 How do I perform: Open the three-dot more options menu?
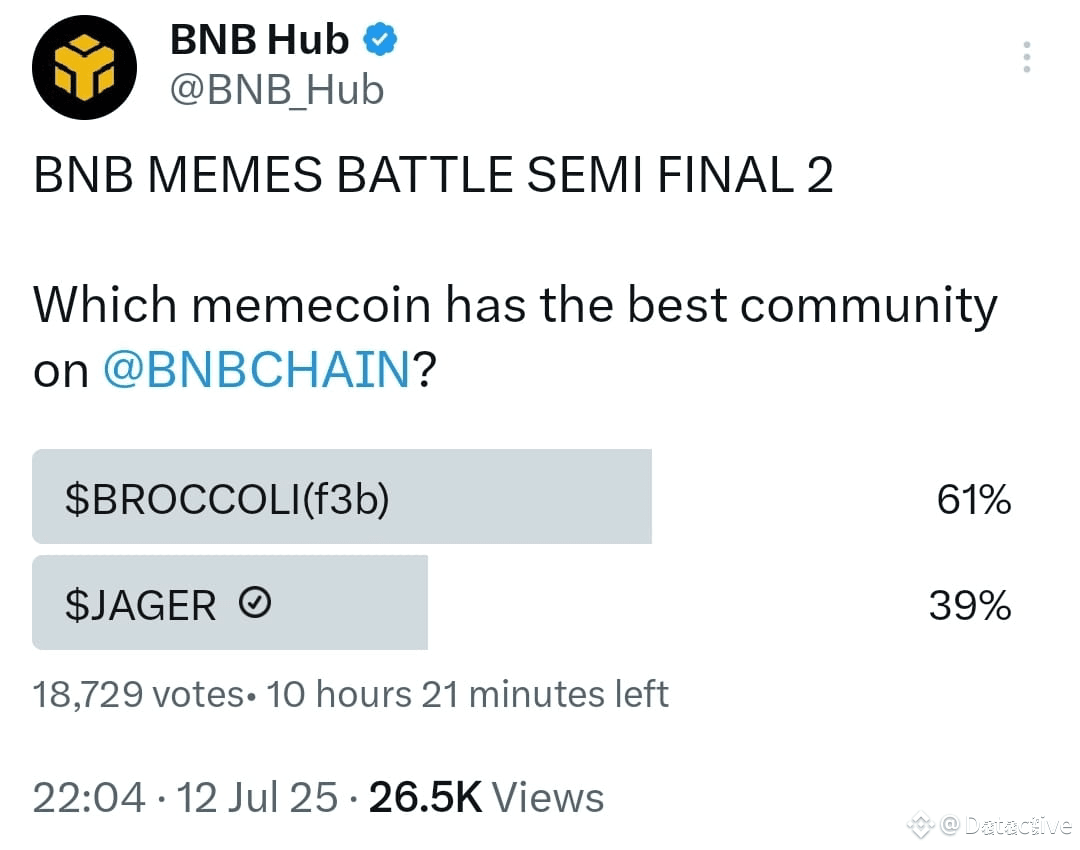[x=1026, y=57]
